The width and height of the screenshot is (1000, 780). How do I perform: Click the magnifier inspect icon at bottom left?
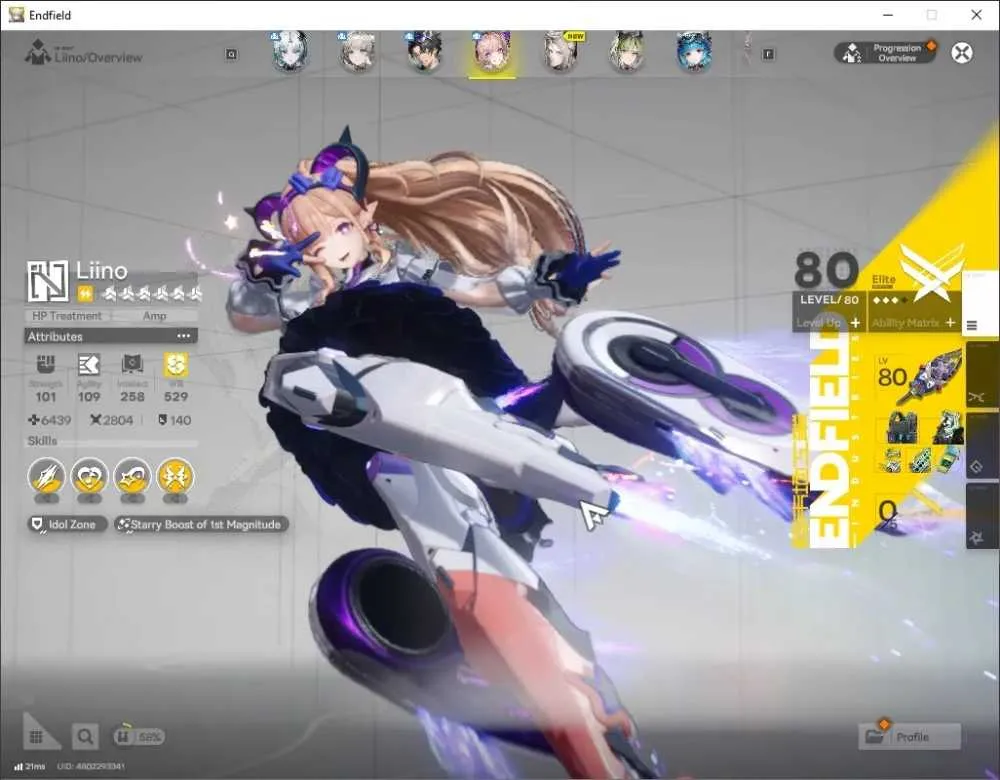click(85, 737)
